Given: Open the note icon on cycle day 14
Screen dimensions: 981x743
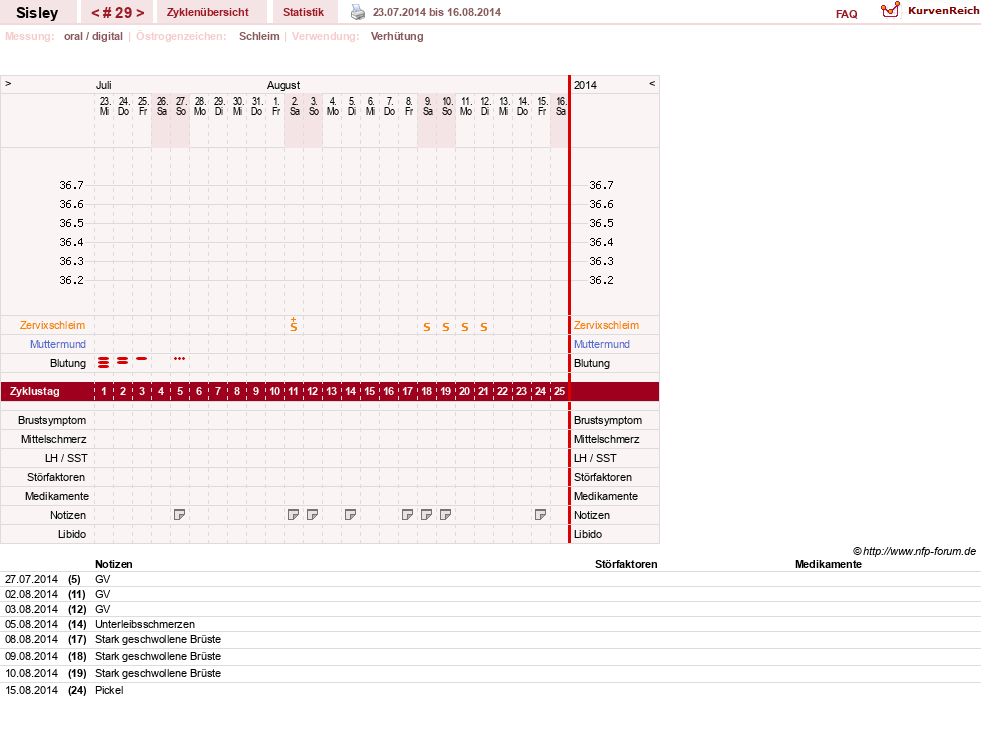Looking at the screenshot, I should (x=350, y=515).
